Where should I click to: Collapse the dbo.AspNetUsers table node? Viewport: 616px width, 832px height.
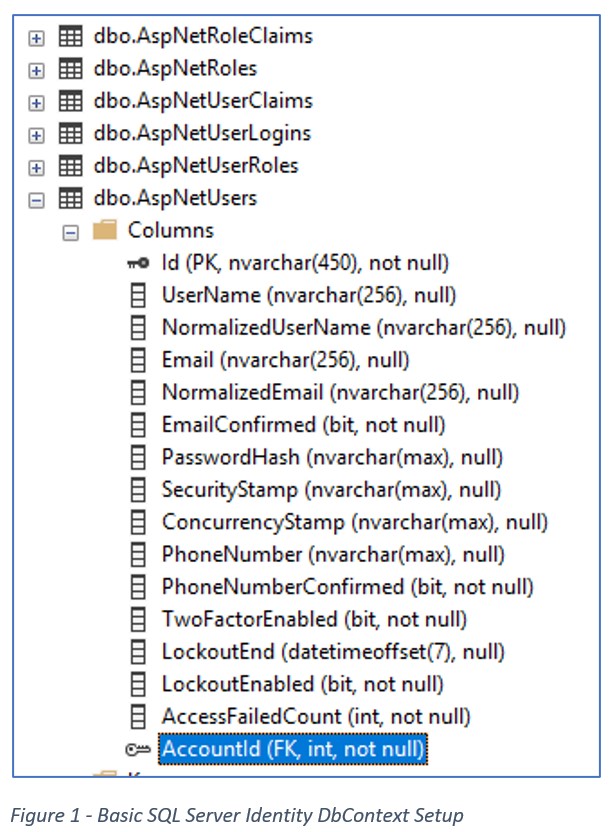click(x=36, y=201)
